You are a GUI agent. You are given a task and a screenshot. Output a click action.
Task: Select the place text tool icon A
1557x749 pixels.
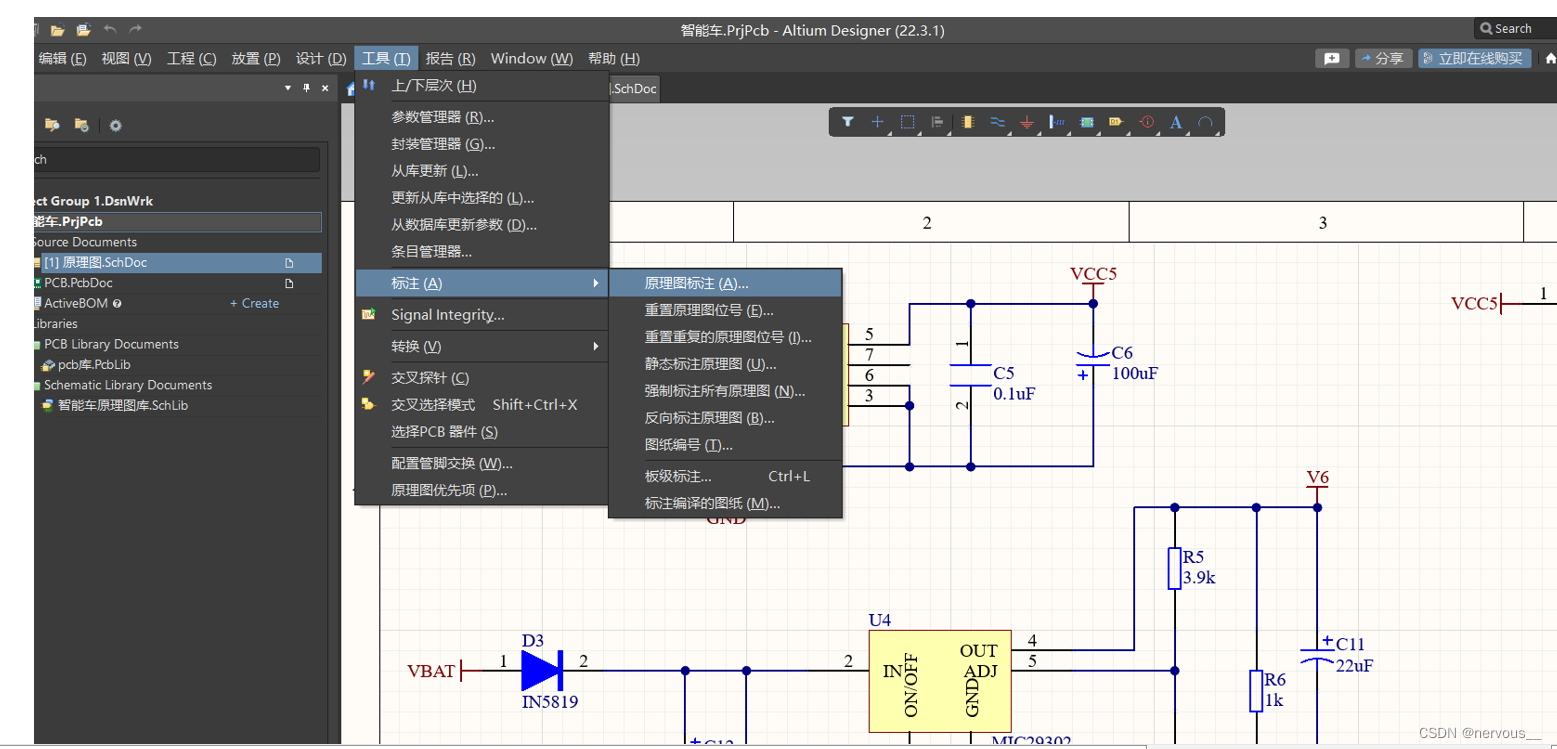[1176, 122]
